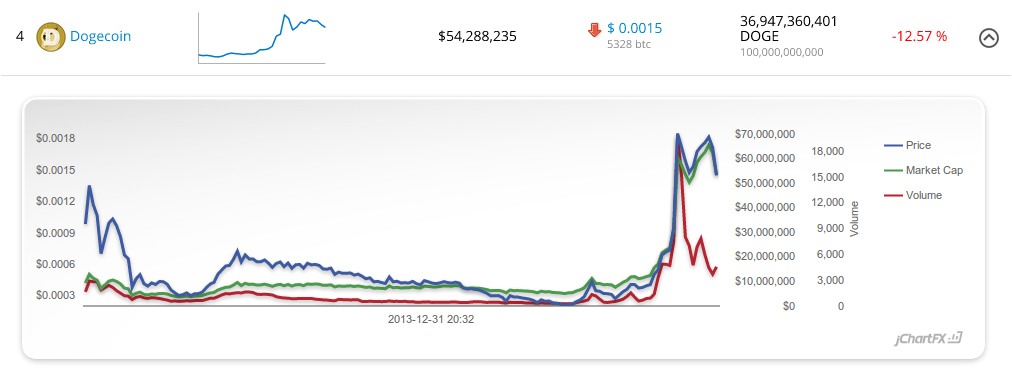1012x390 pixels.
Task: Open the Dogecoin link
Action: click(x=100, y=36)
